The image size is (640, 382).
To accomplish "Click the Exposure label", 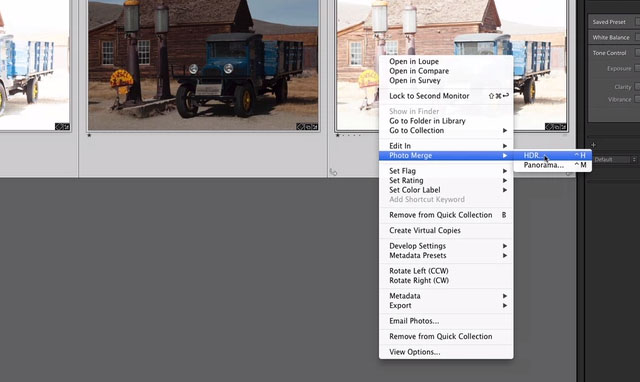I will 619,69.
